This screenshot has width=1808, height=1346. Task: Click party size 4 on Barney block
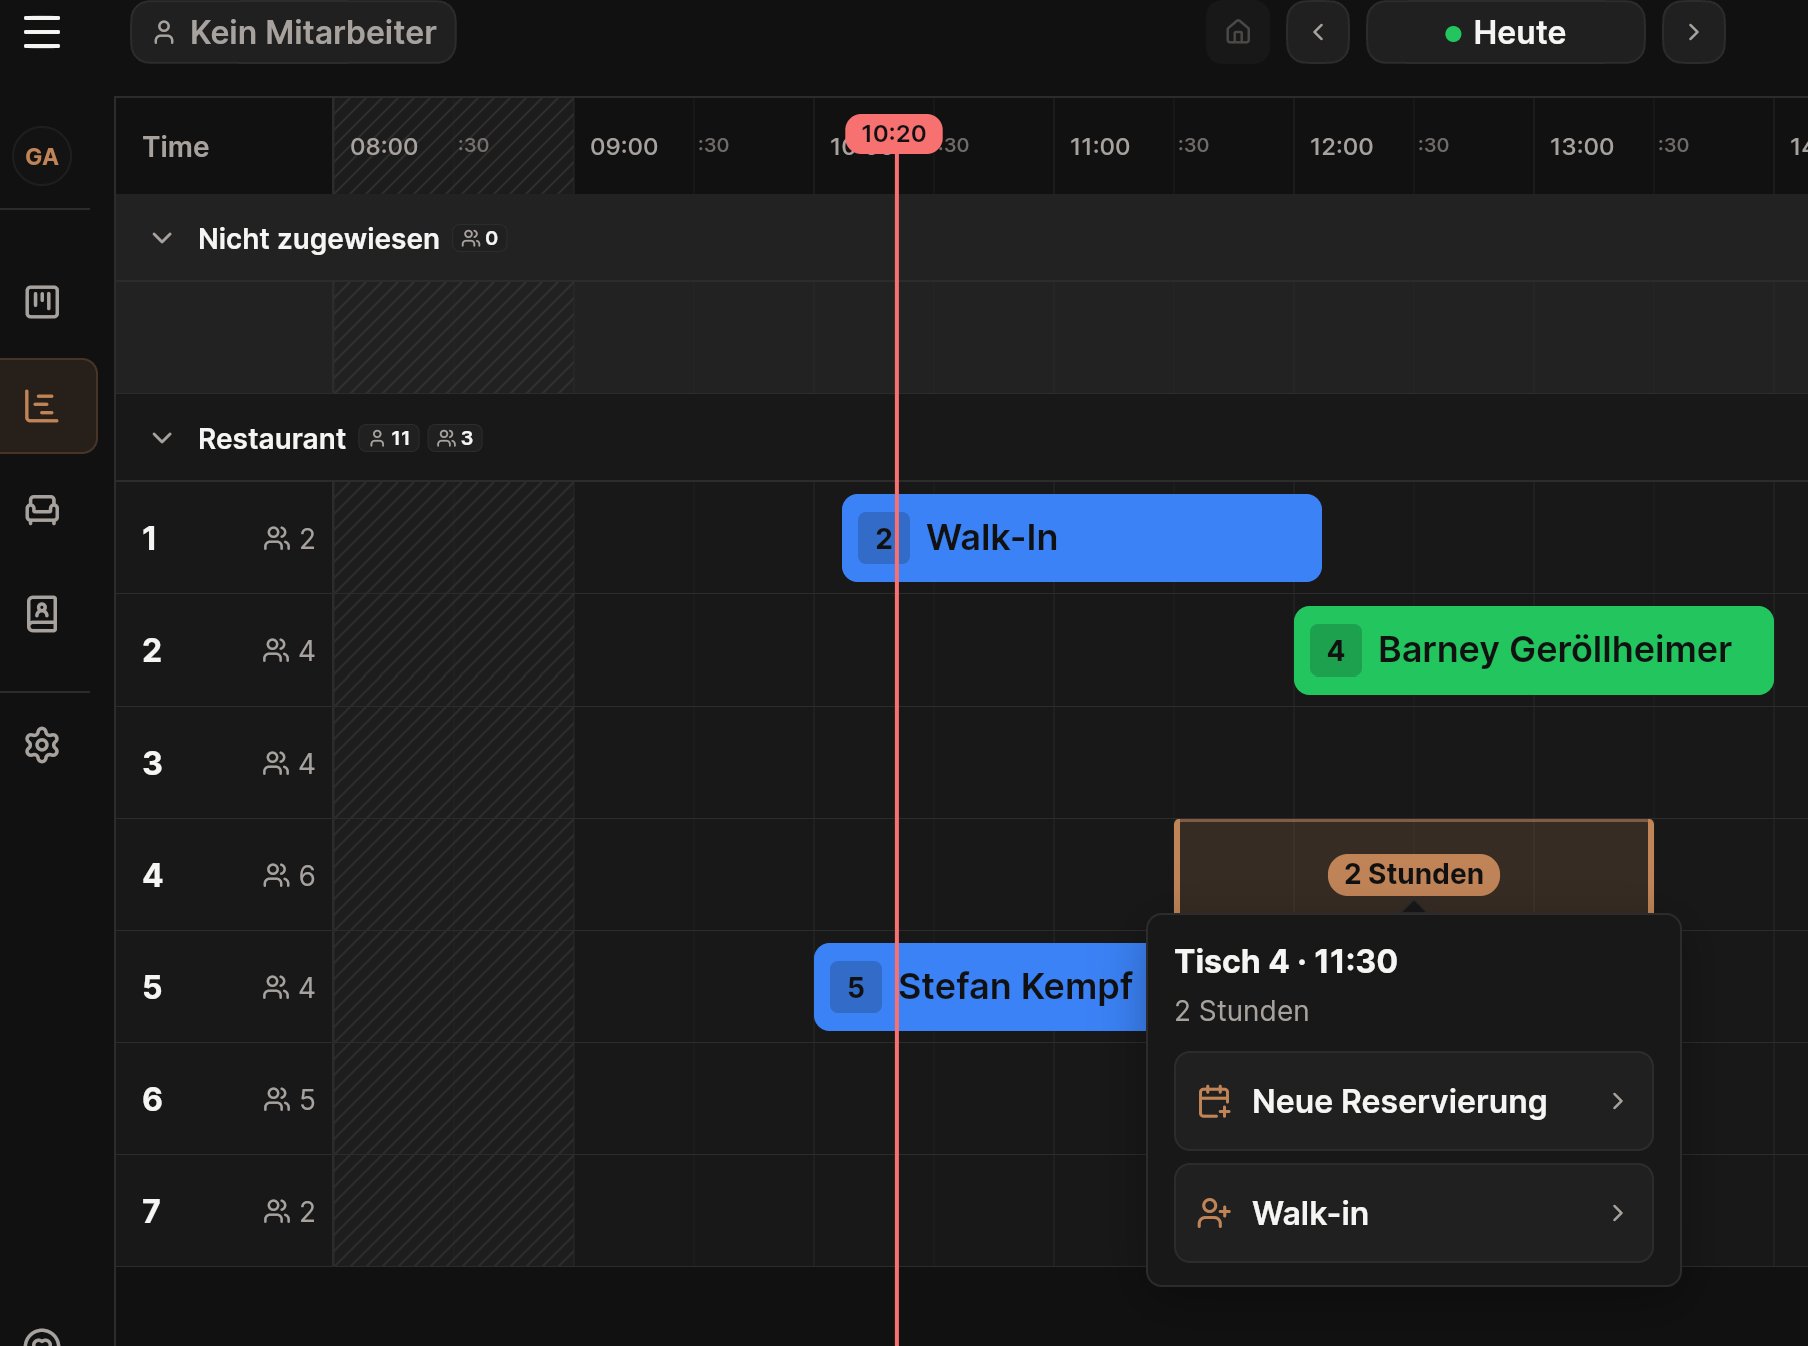1336,651
